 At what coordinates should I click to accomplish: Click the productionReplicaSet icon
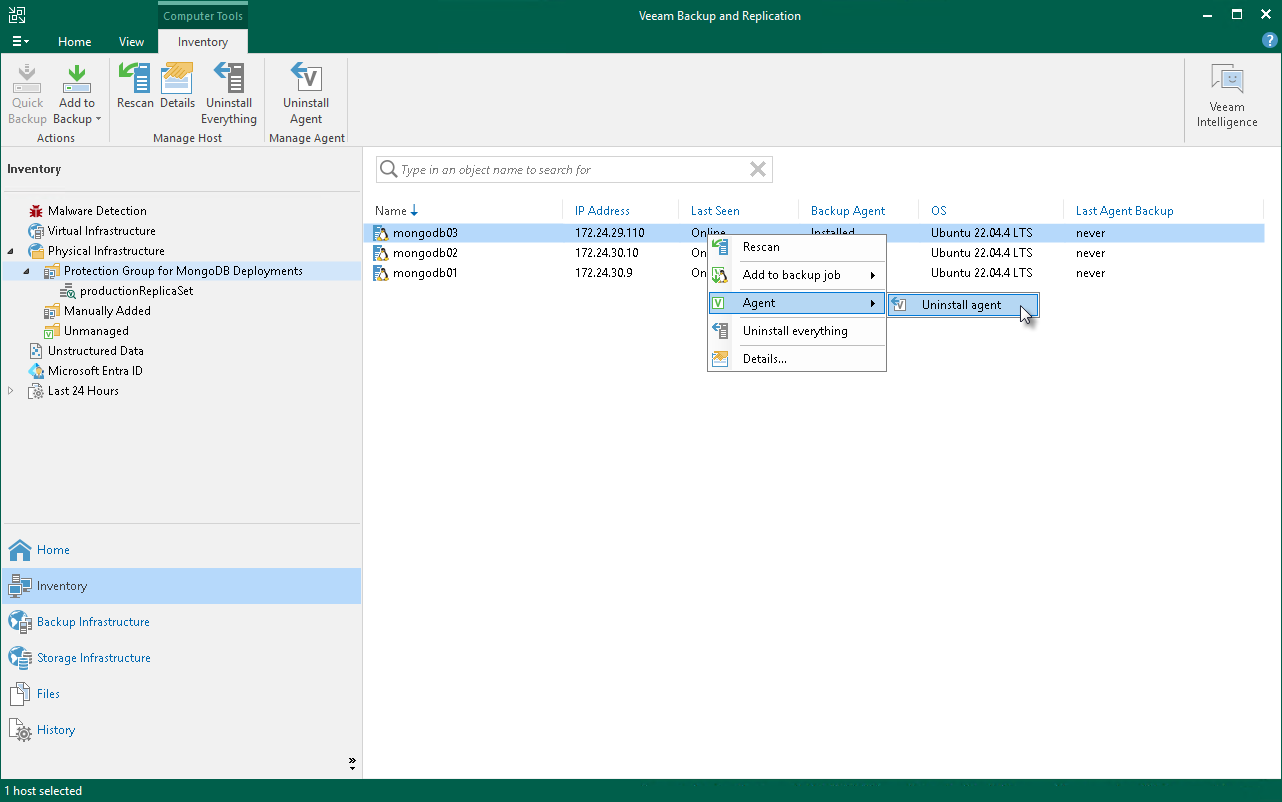68,291
